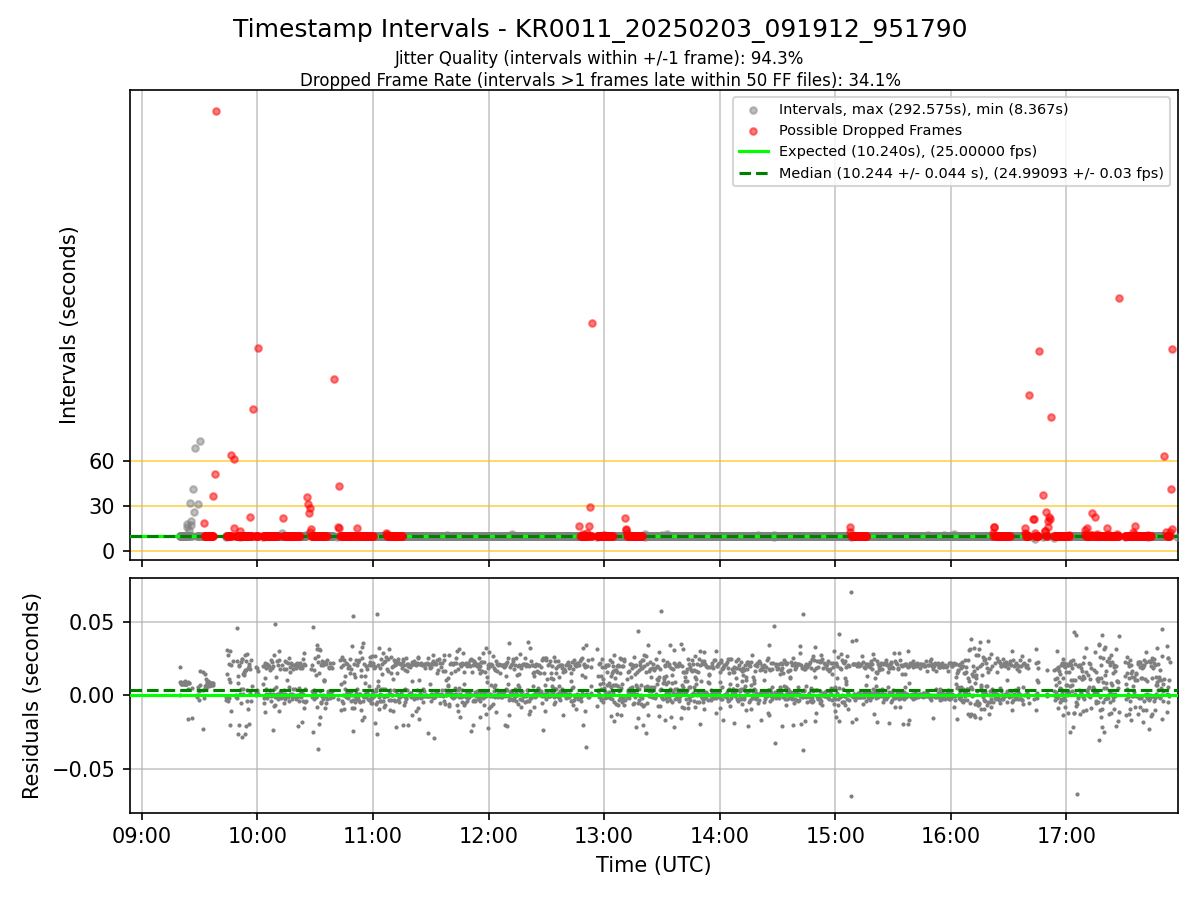This screenshot has height=900, width=1200.
Task: Click the red dropped-frame point just before 13:00 at the plot's mid-height
Action: (592, 323)
